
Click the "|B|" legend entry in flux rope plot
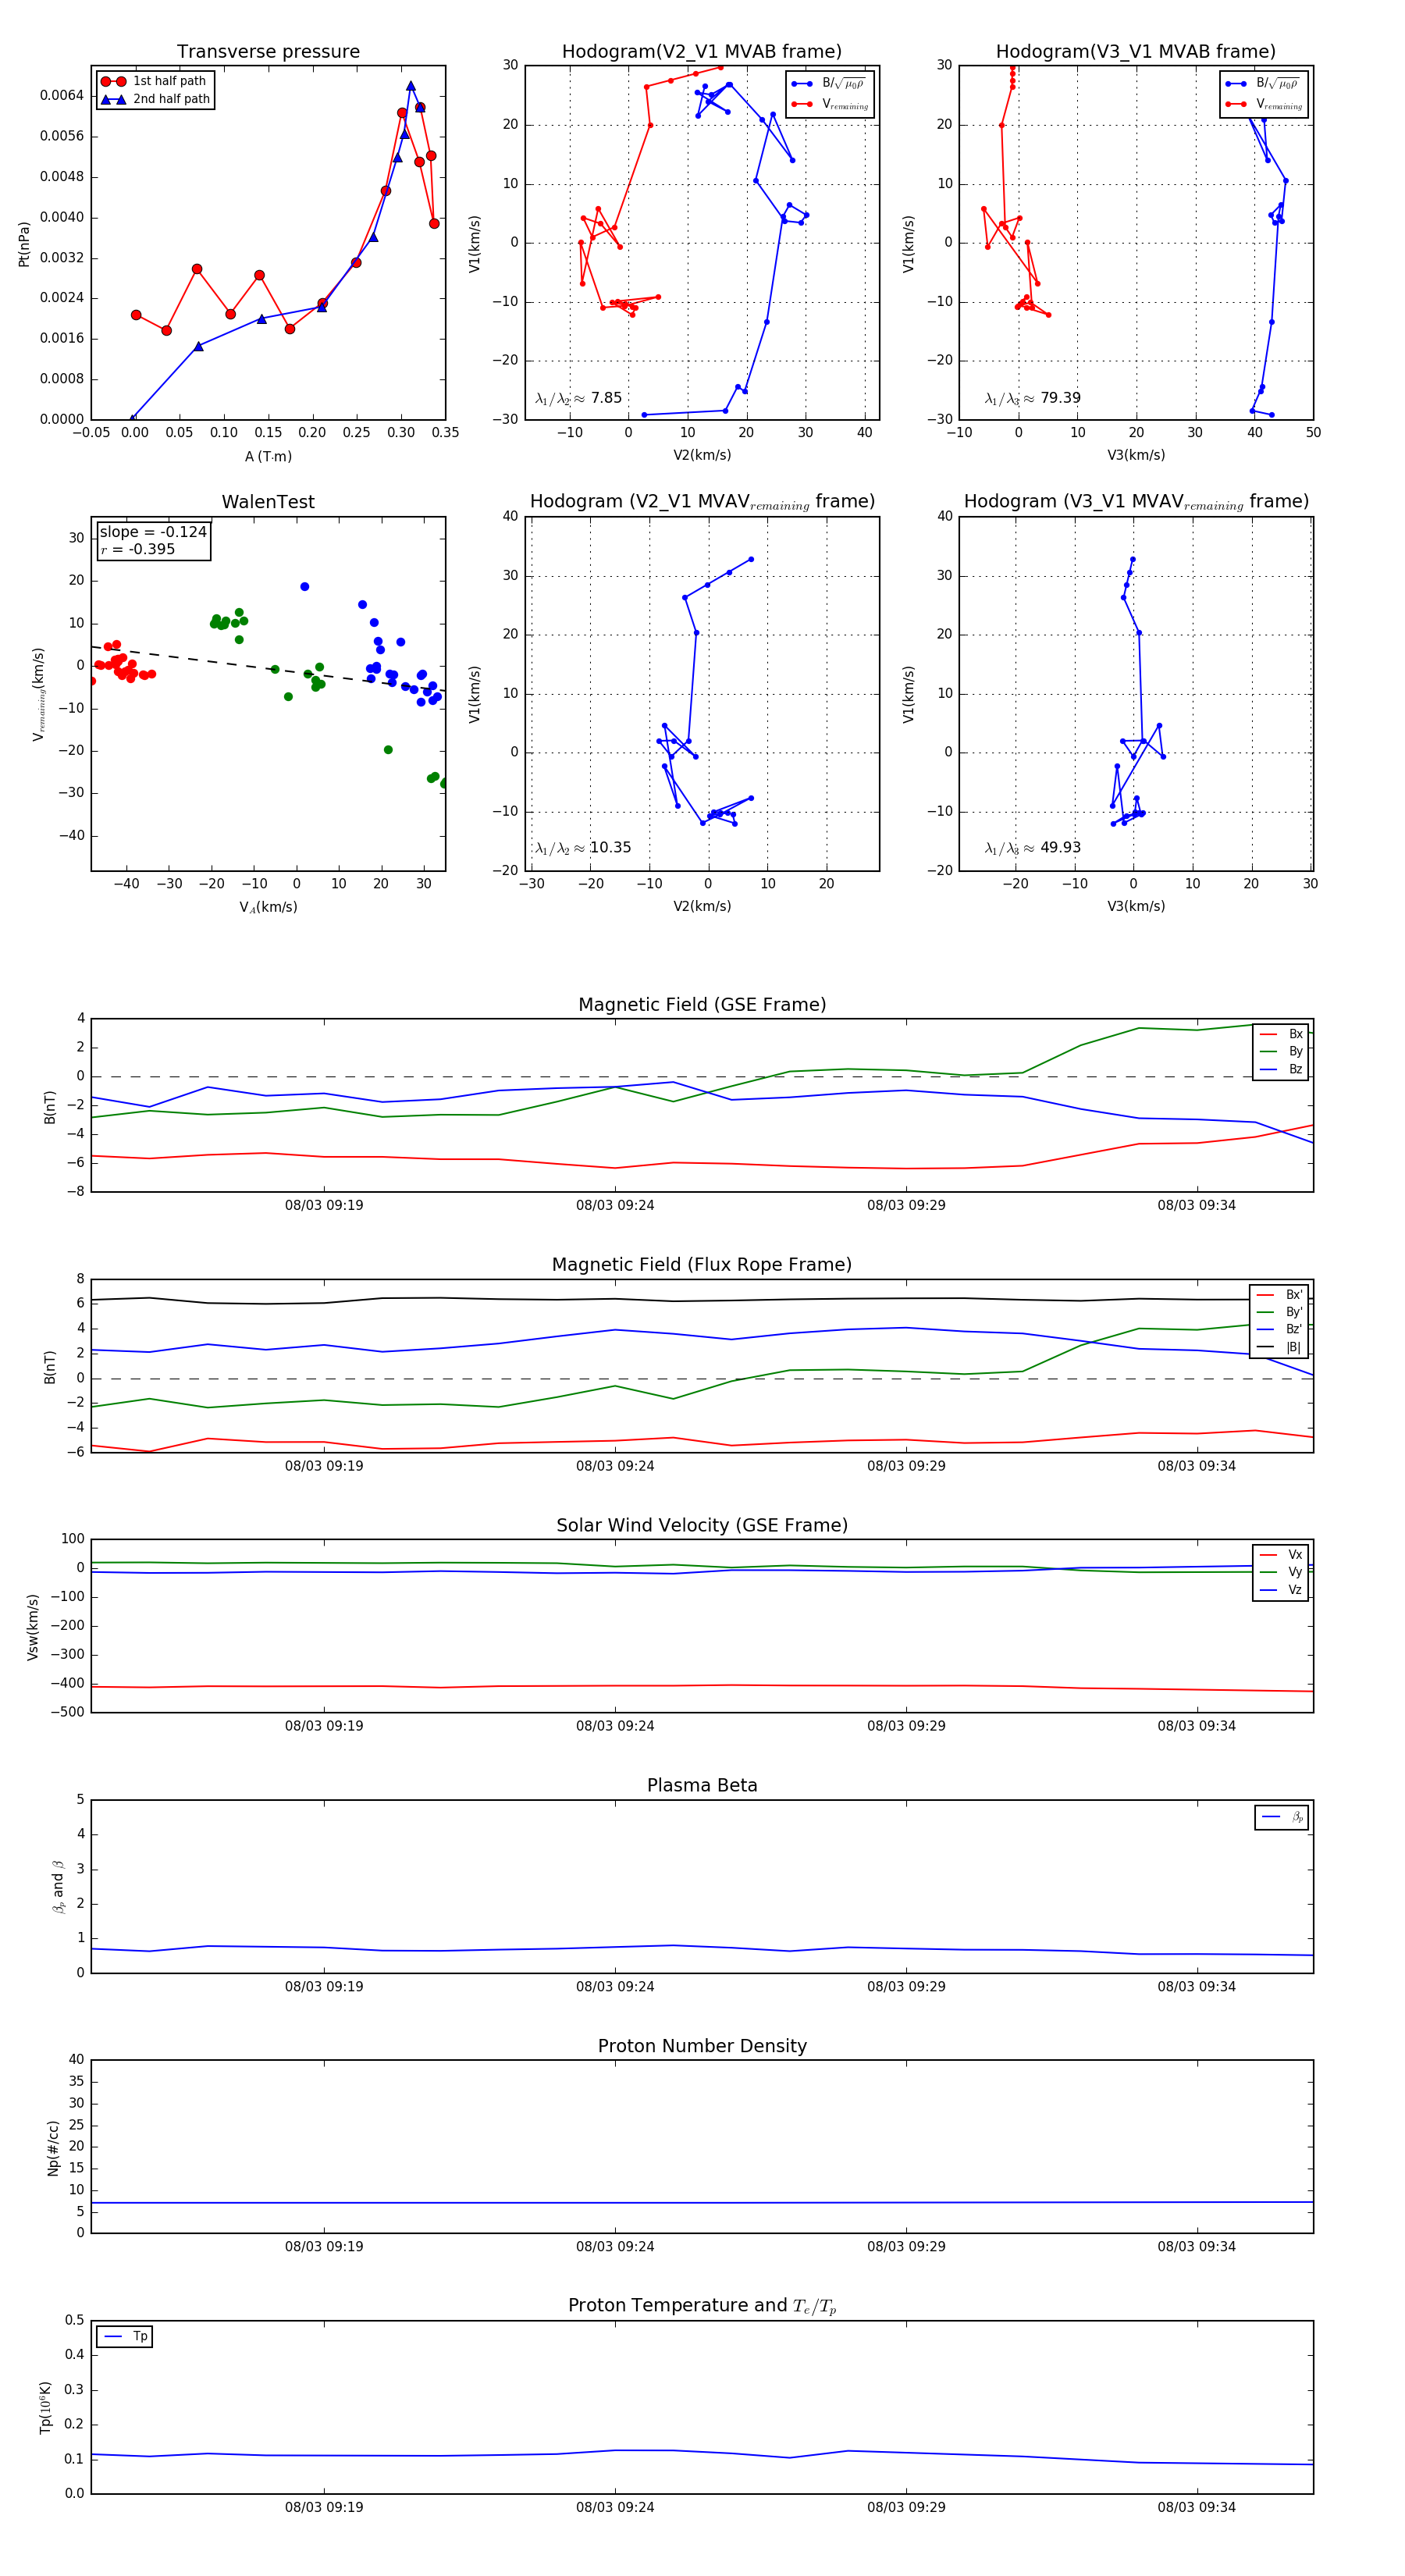1280,1347
